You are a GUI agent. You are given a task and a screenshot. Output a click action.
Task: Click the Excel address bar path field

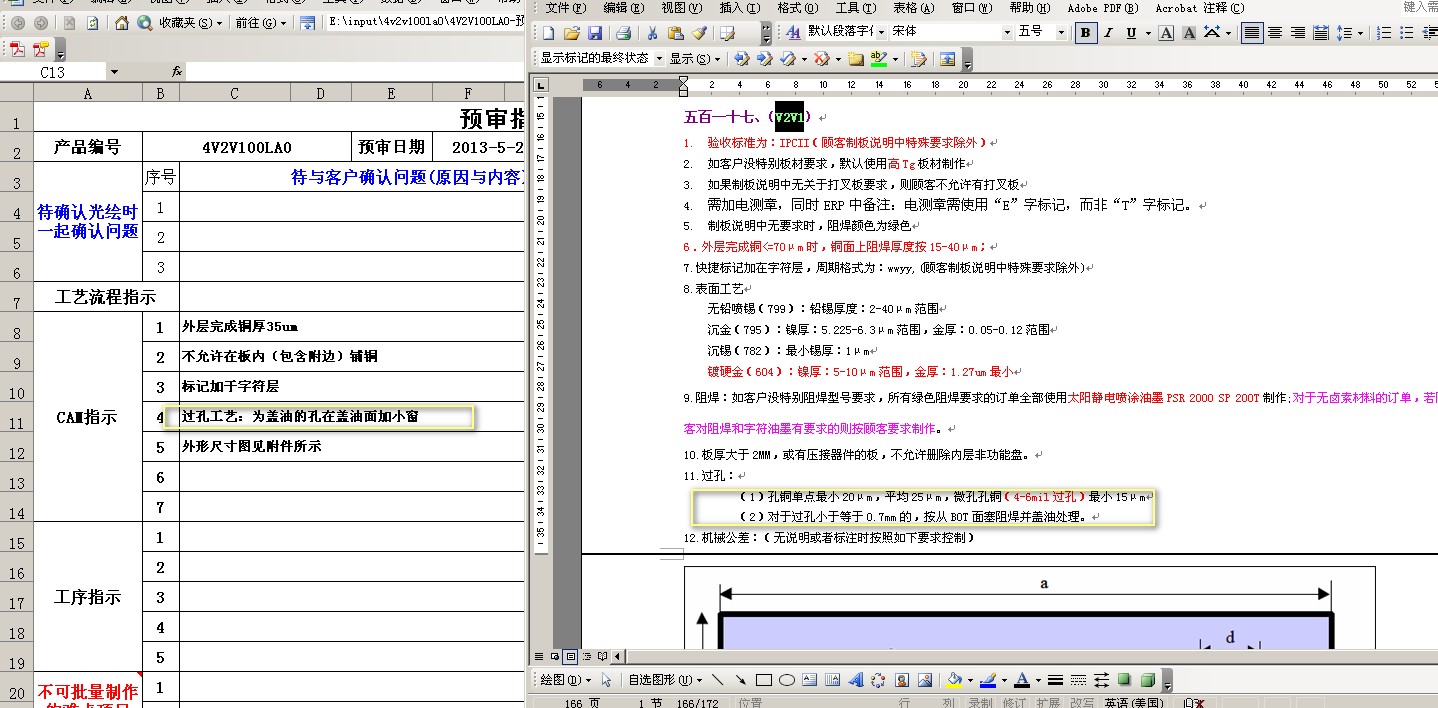[x=425, y=21]
